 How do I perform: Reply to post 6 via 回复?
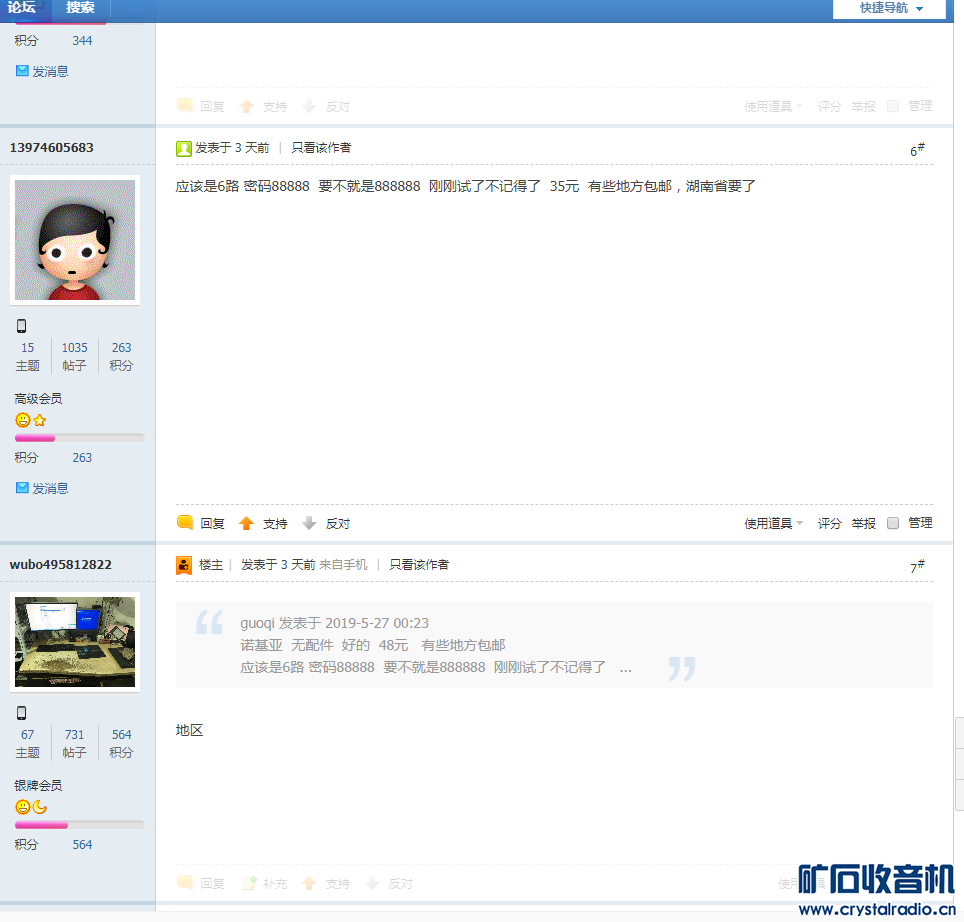[x=212, y=524]
